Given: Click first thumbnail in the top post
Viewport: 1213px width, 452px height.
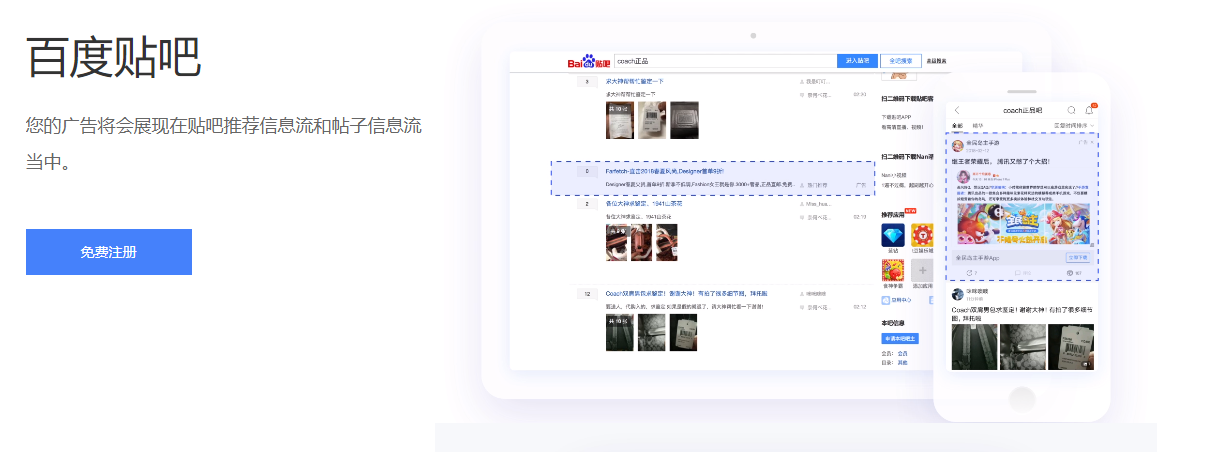Looking at the screenshot, I should pos(620,120).
